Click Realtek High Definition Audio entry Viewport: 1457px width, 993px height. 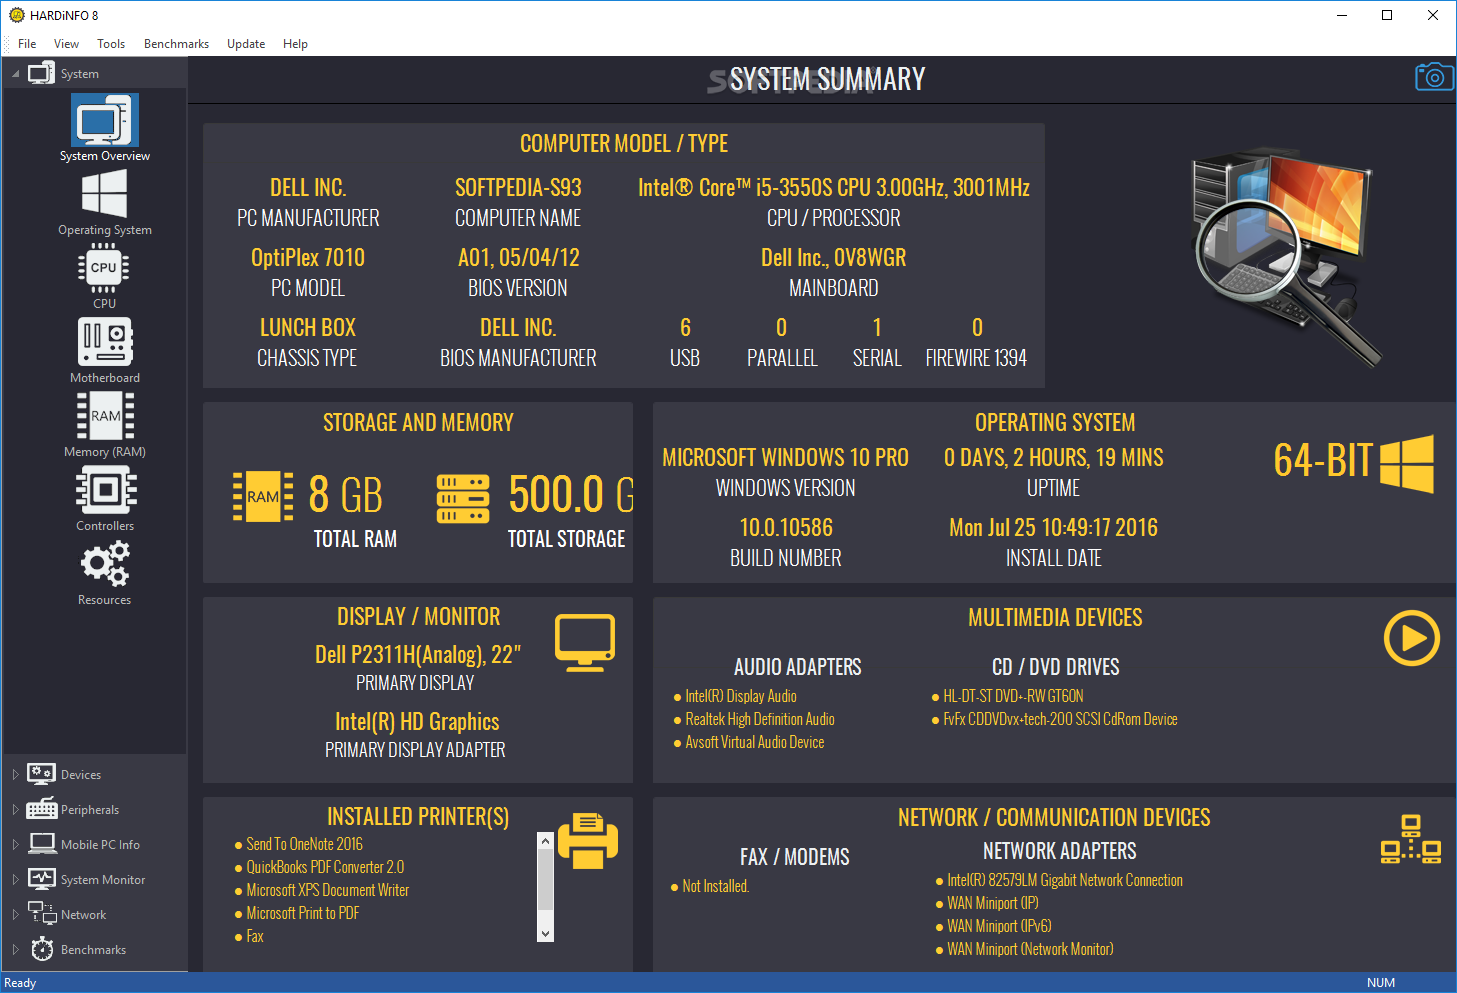(760, 719)
